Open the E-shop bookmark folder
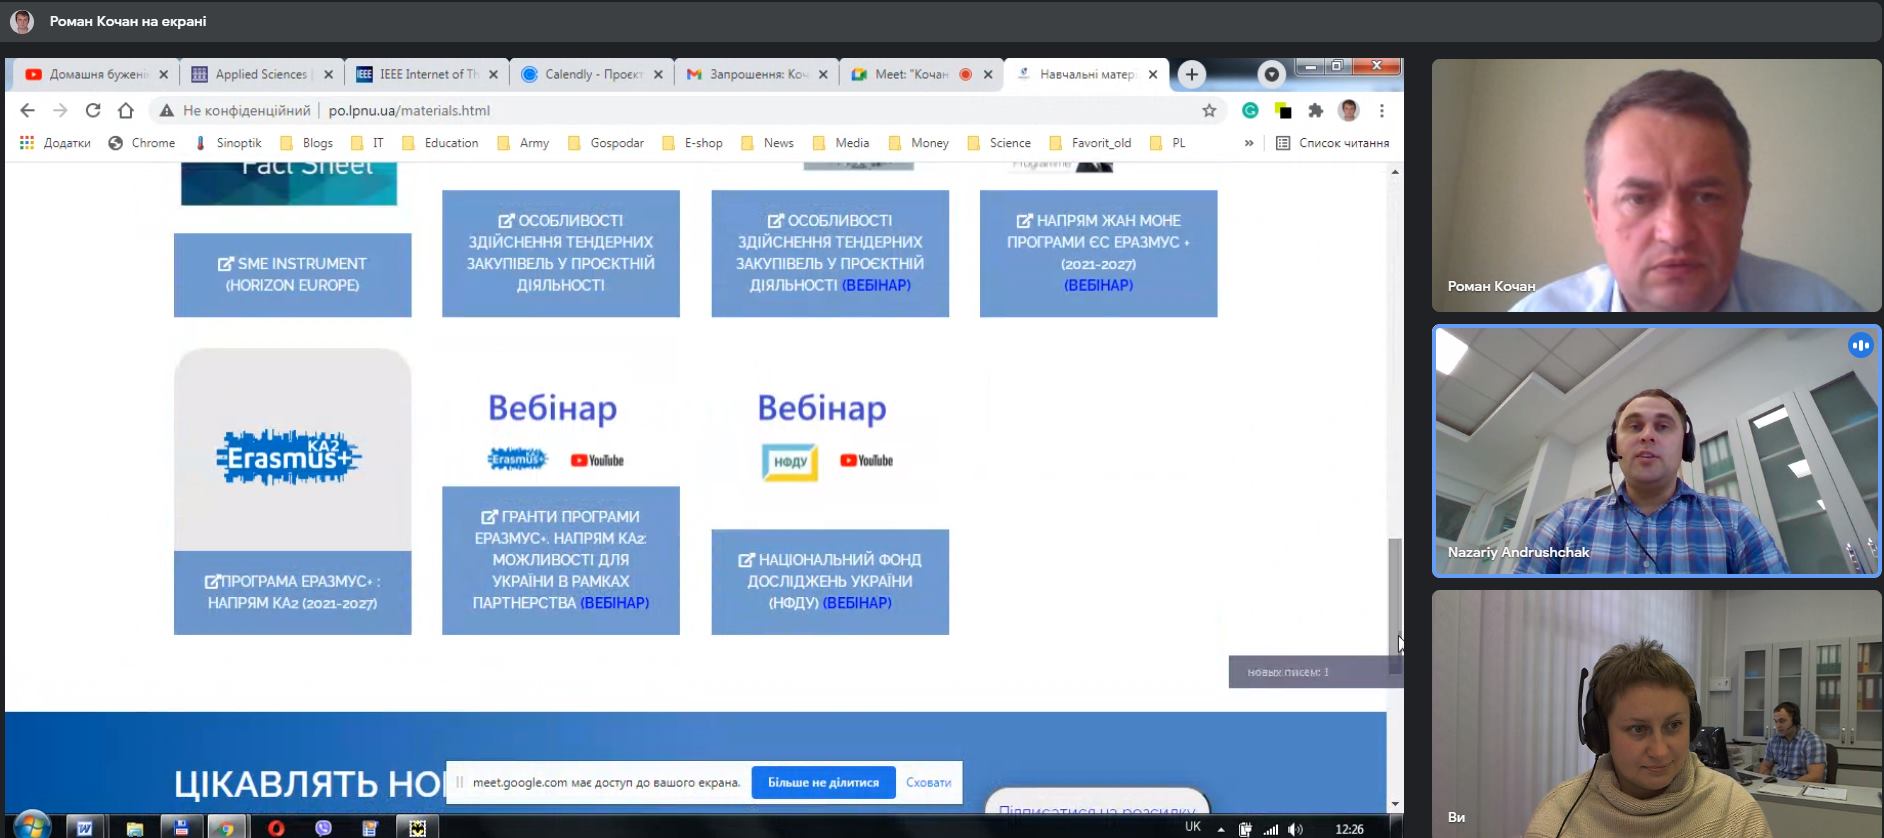The width and height of the screenshot is (1884, 838). pyautogui.click(x=692, y=143)
